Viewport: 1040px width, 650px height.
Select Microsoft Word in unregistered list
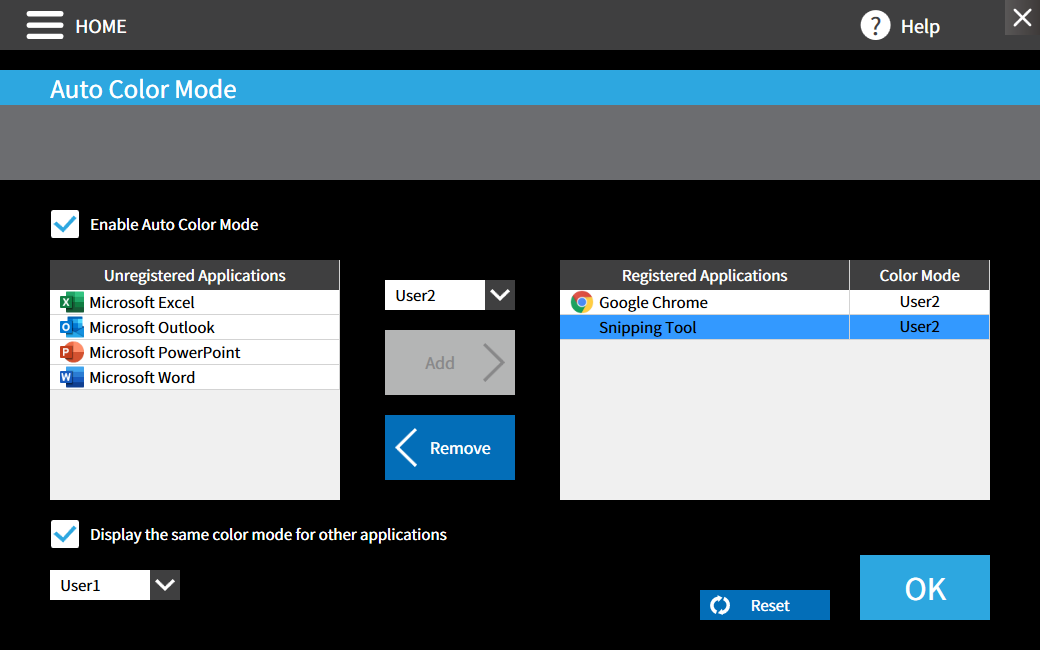[195, 377]
